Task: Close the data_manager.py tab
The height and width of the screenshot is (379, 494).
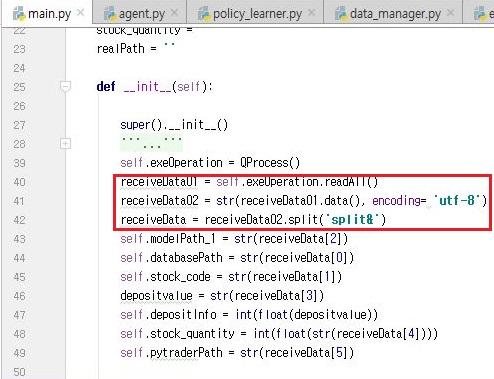Action: (450, 13)
